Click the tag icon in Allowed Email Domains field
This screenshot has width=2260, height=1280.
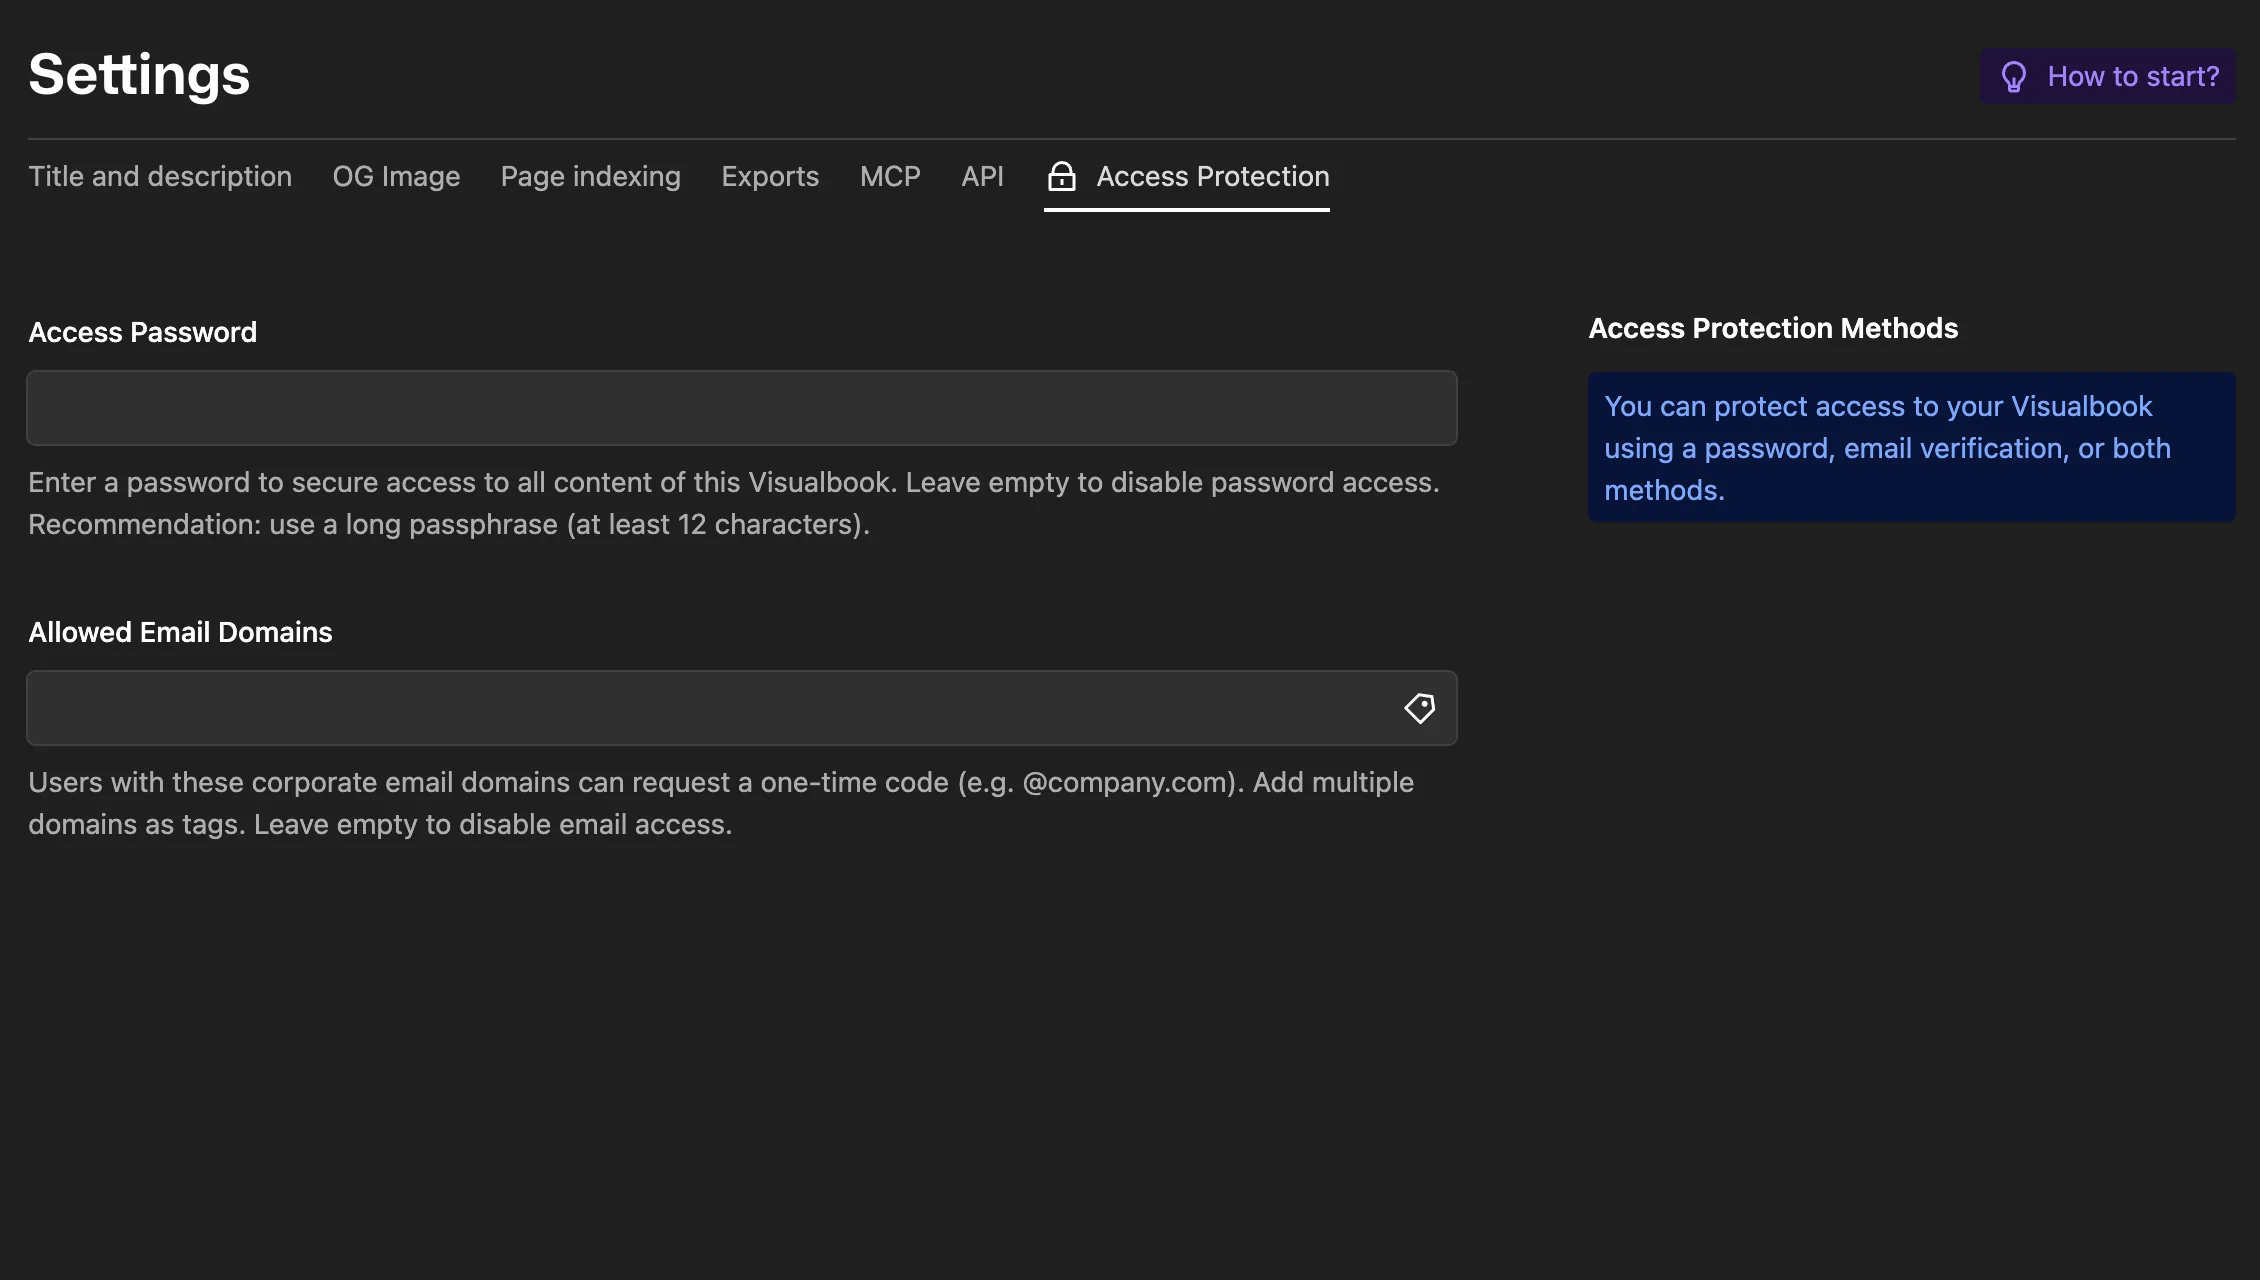1419,708
